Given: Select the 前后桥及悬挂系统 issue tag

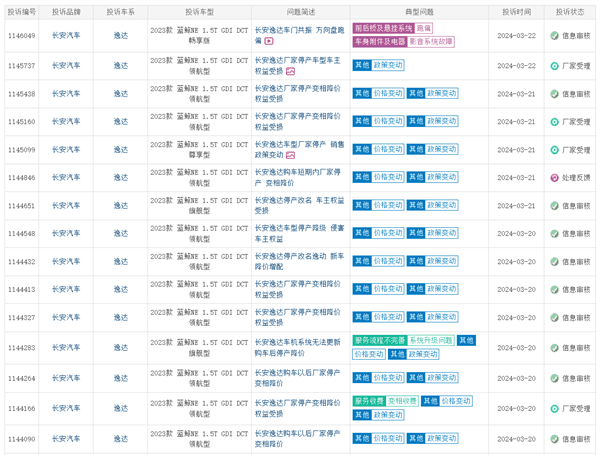Looking at the screenshot, I should click(382, 29).
